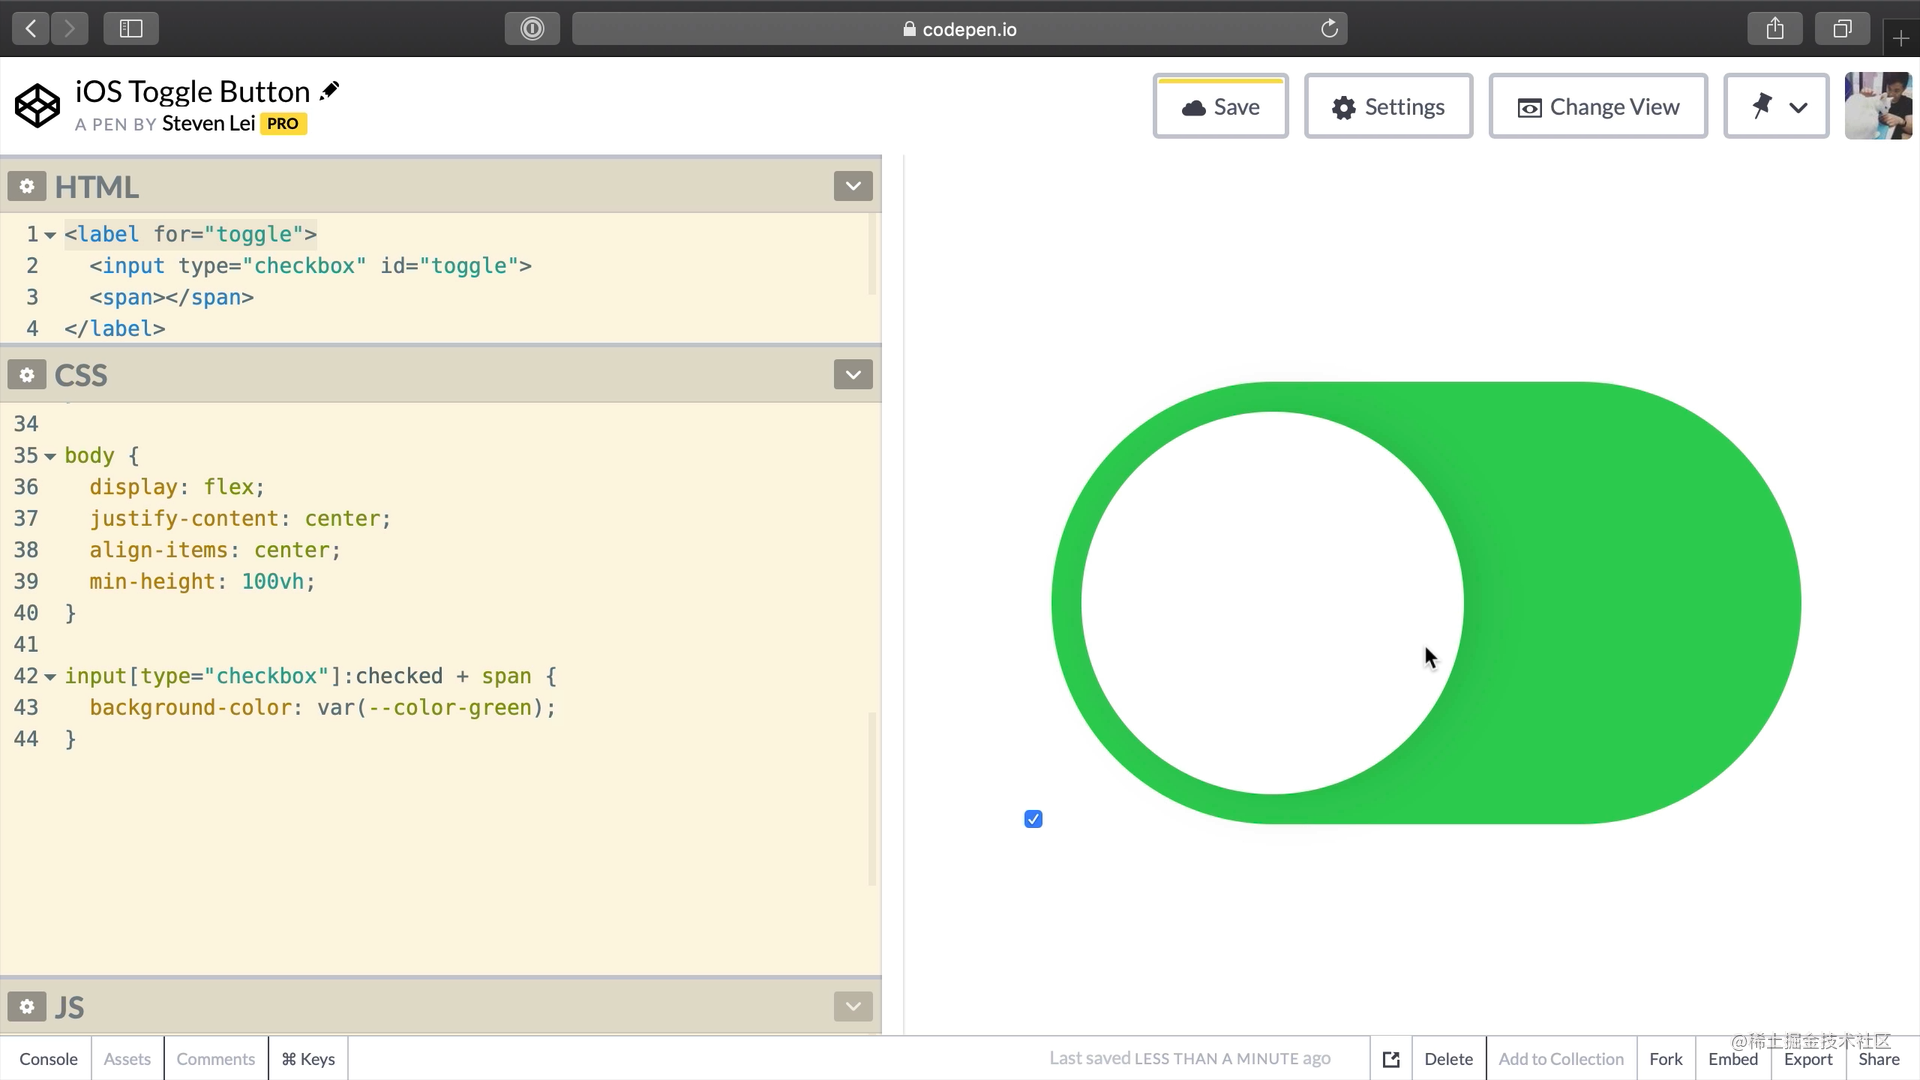Click the Save button with cloud icon
The height and width of the screenshot is (1080, 1920).
(x=1220, y=107)
